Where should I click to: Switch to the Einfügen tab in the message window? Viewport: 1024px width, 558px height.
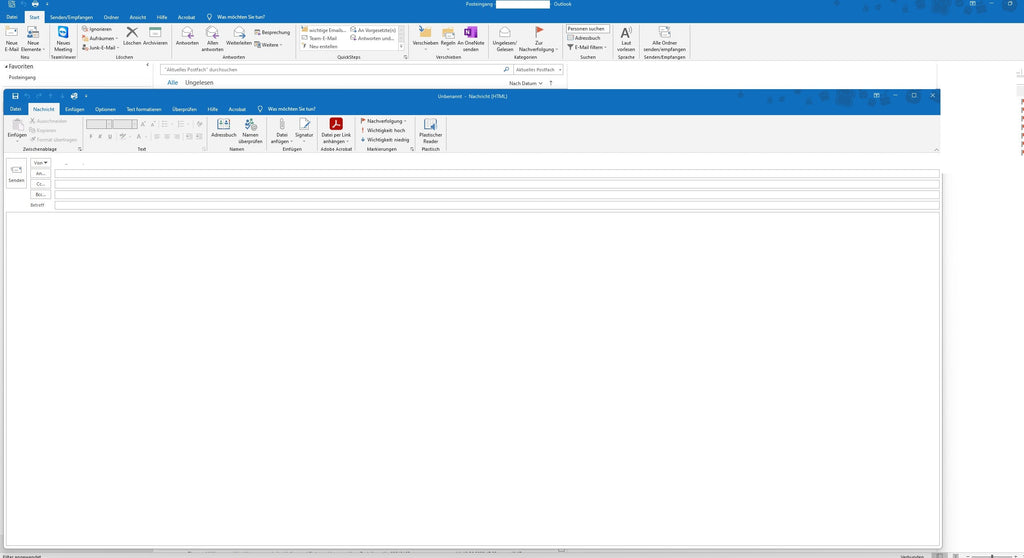(75, 108)
